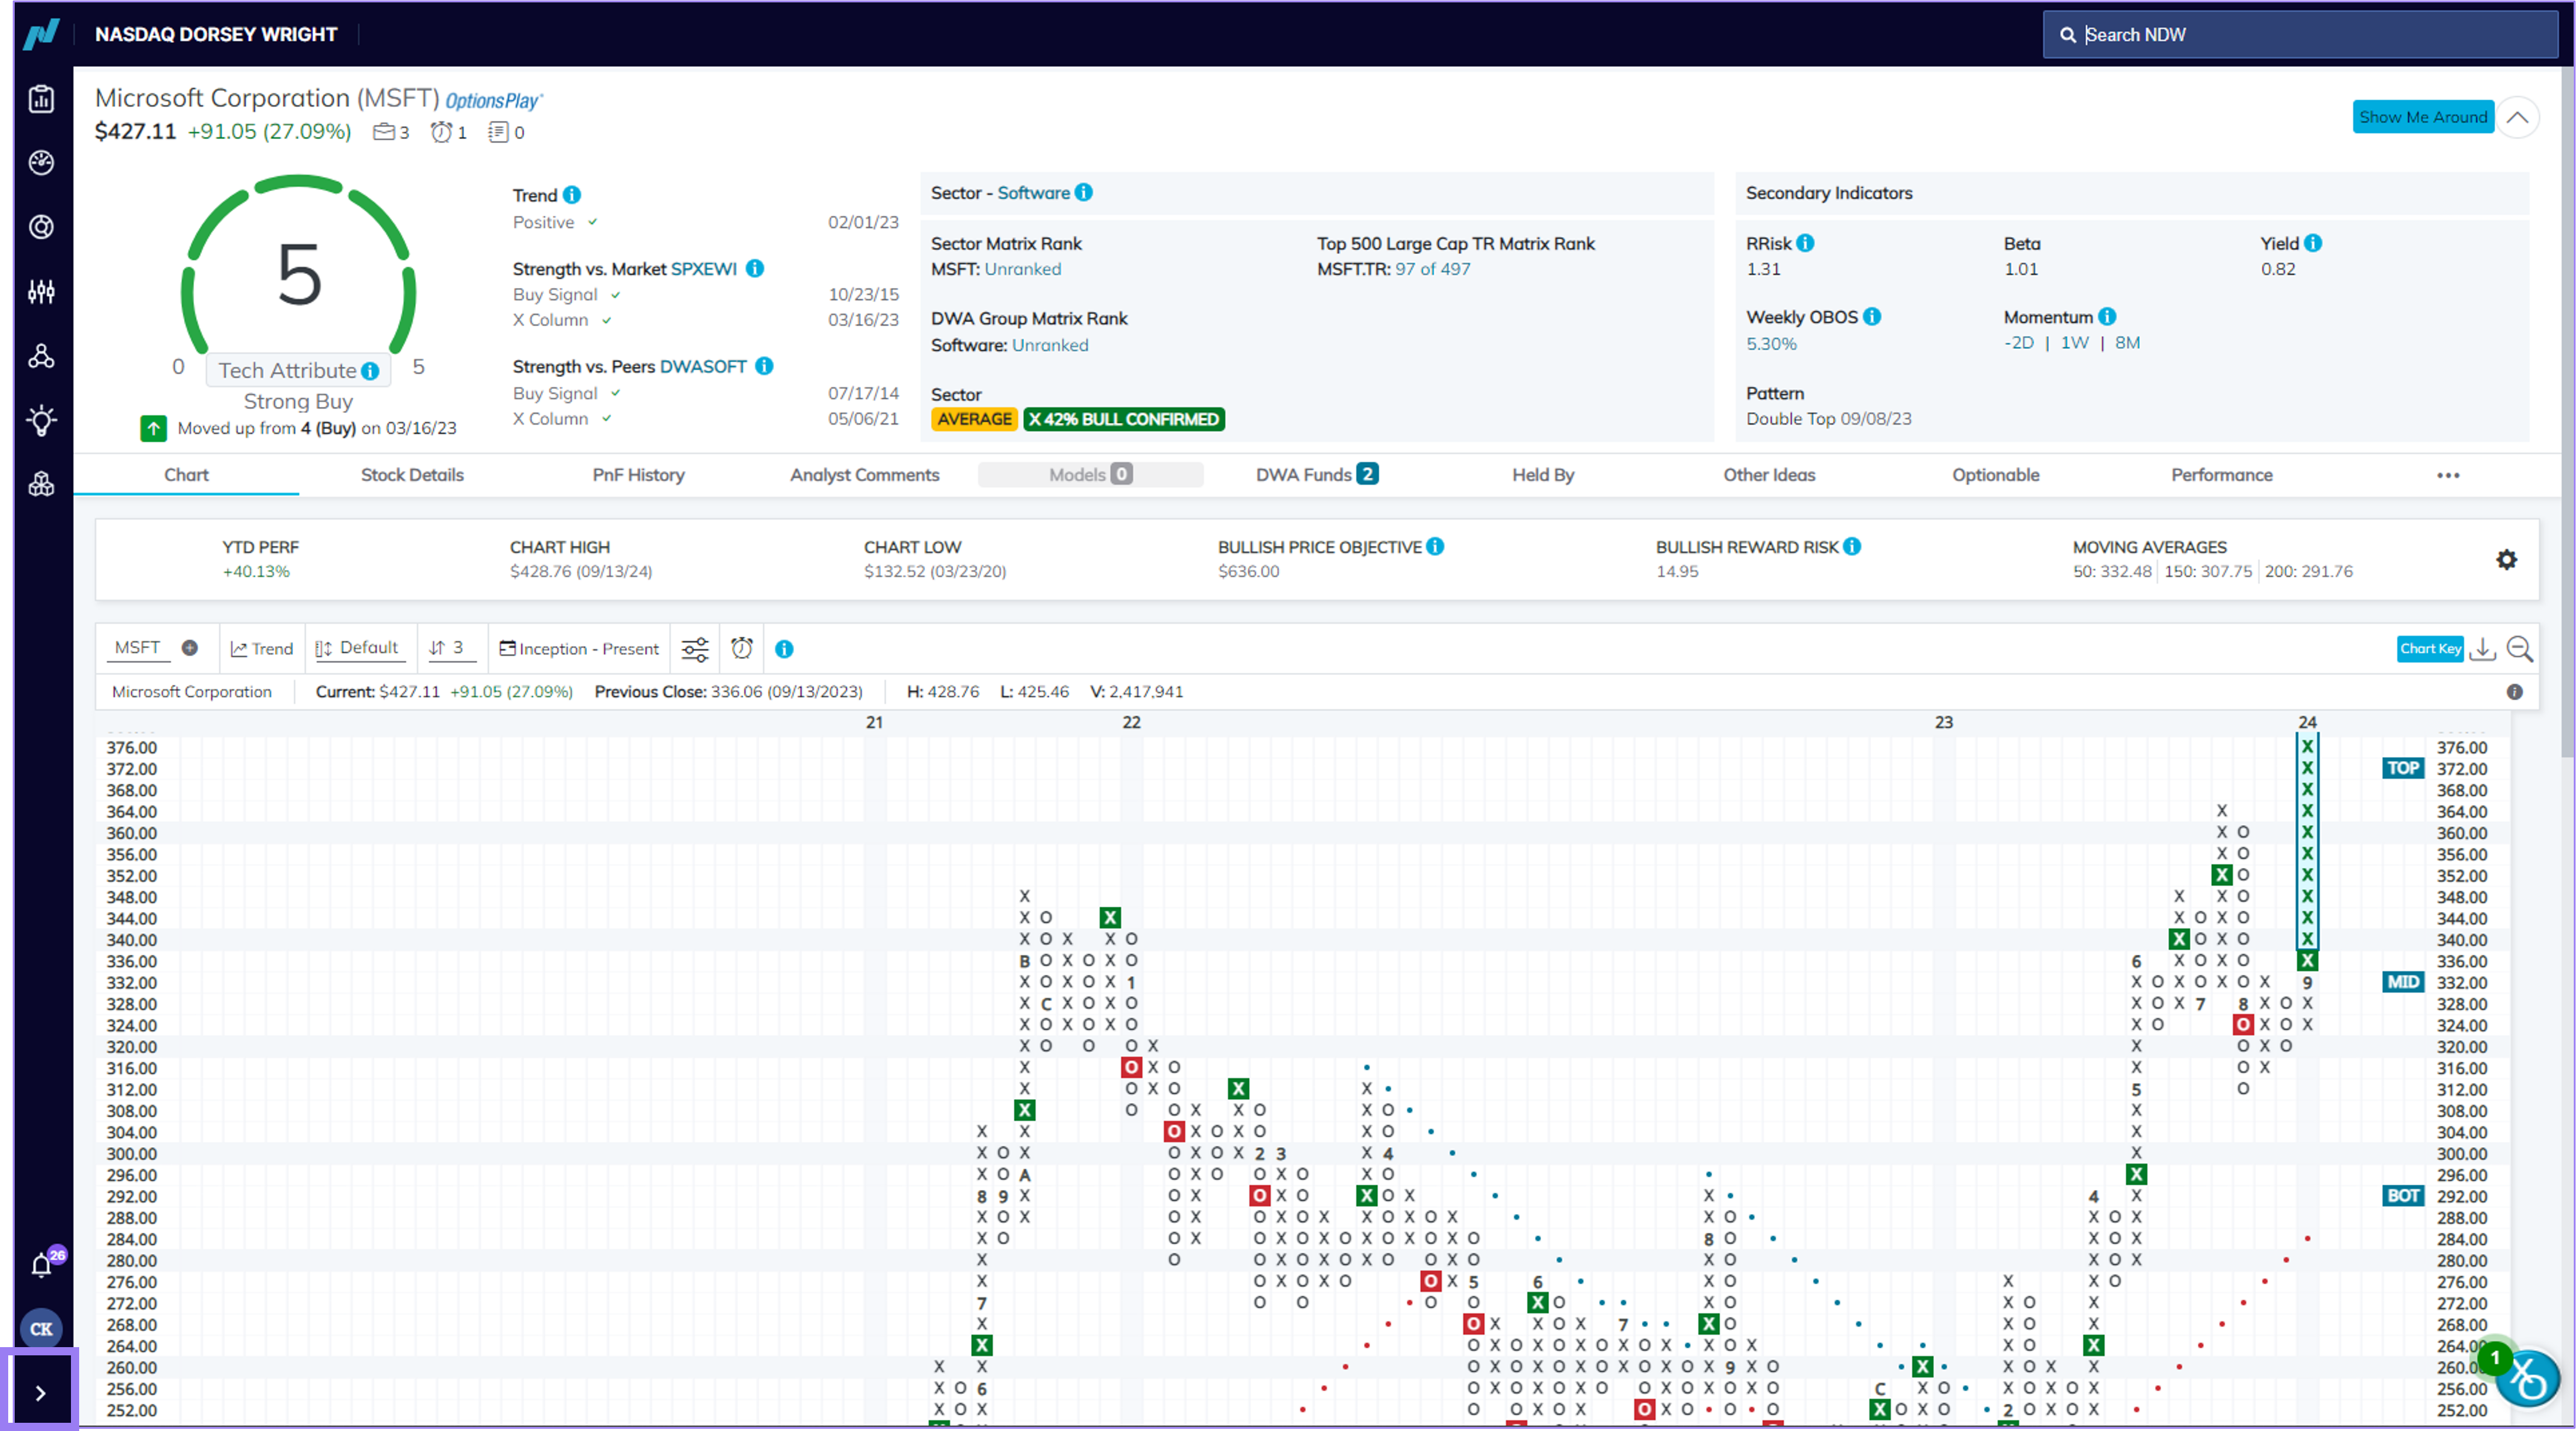Collapse the header with the up chevron
Screen dimensions: 2576x1431
pos(2516,117)
